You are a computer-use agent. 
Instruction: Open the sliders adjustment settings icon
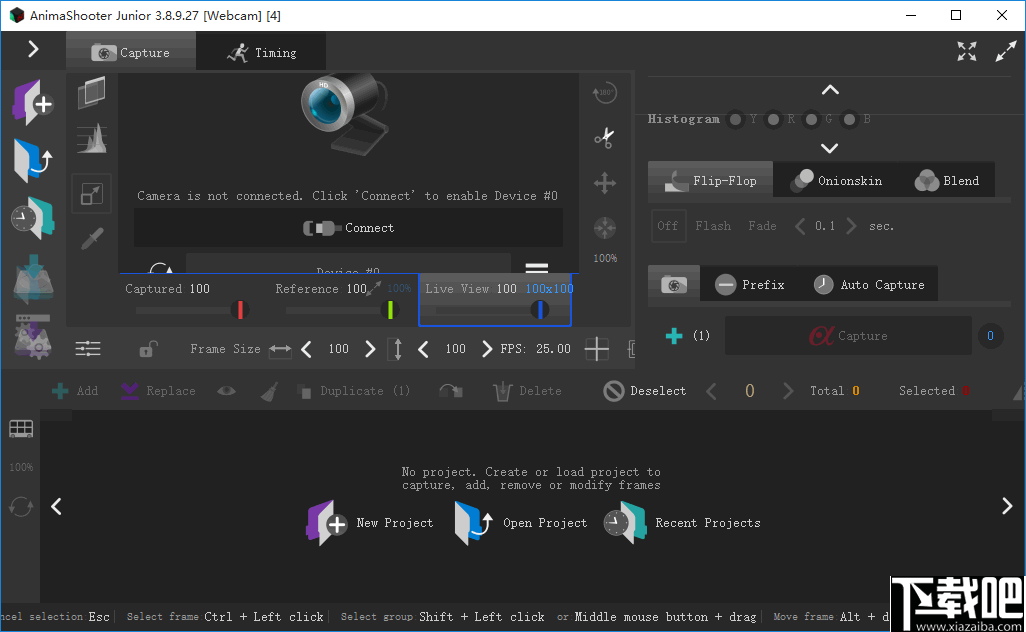pos(88,349)
